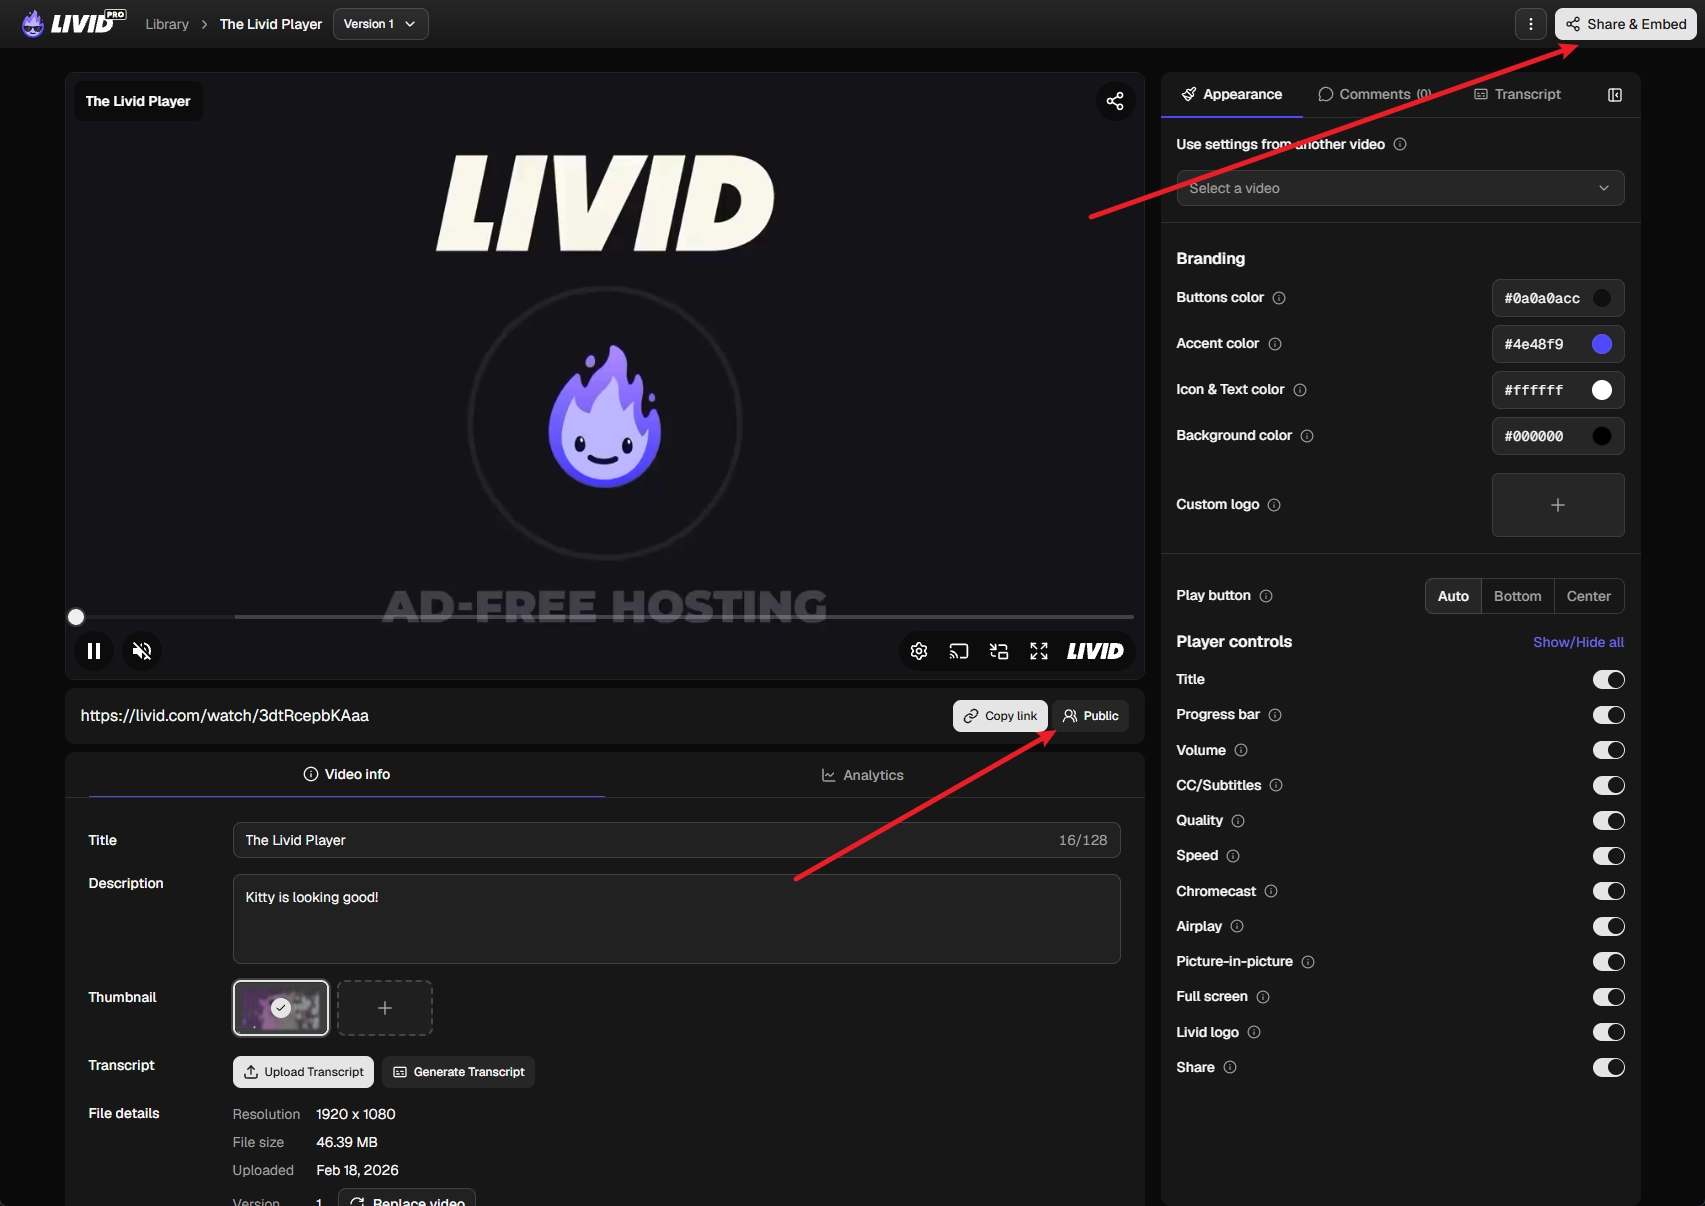Switch to the Appearance tab

coord(1232,94)
